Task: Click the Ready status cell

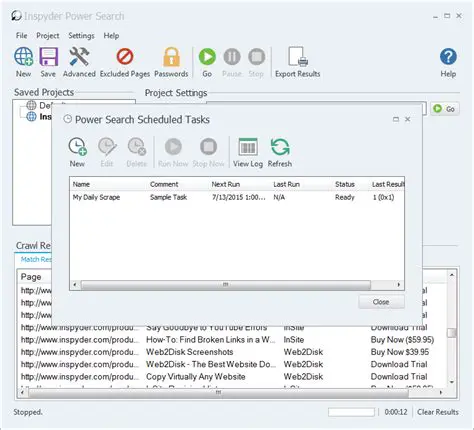Action: pos(345,197)
